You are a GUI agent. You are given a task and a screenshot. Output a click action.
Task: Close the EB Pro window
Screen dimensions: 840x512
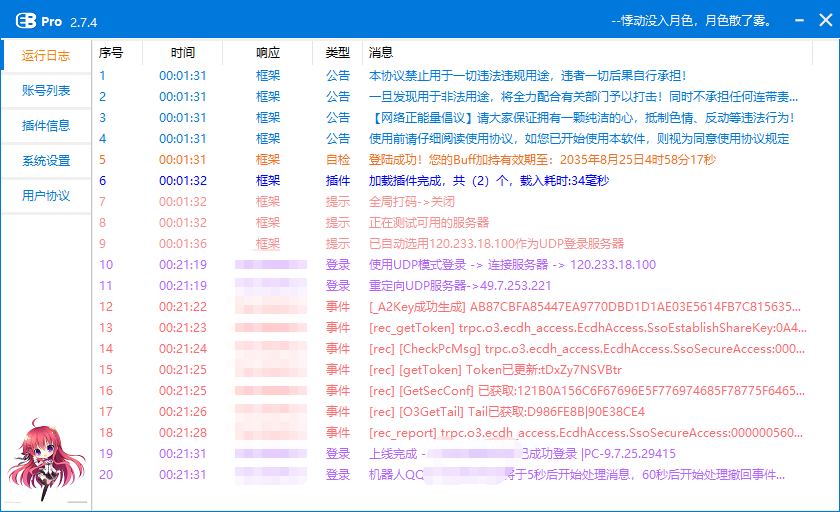point(823,21)
